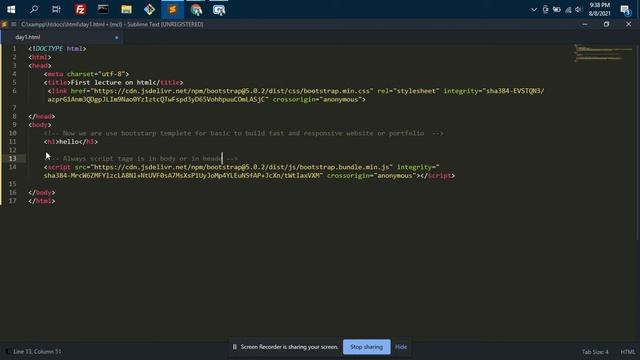Switch to Sublime Text taskbar icon
This screenshot has height=360, width=640.
point(172,9)
